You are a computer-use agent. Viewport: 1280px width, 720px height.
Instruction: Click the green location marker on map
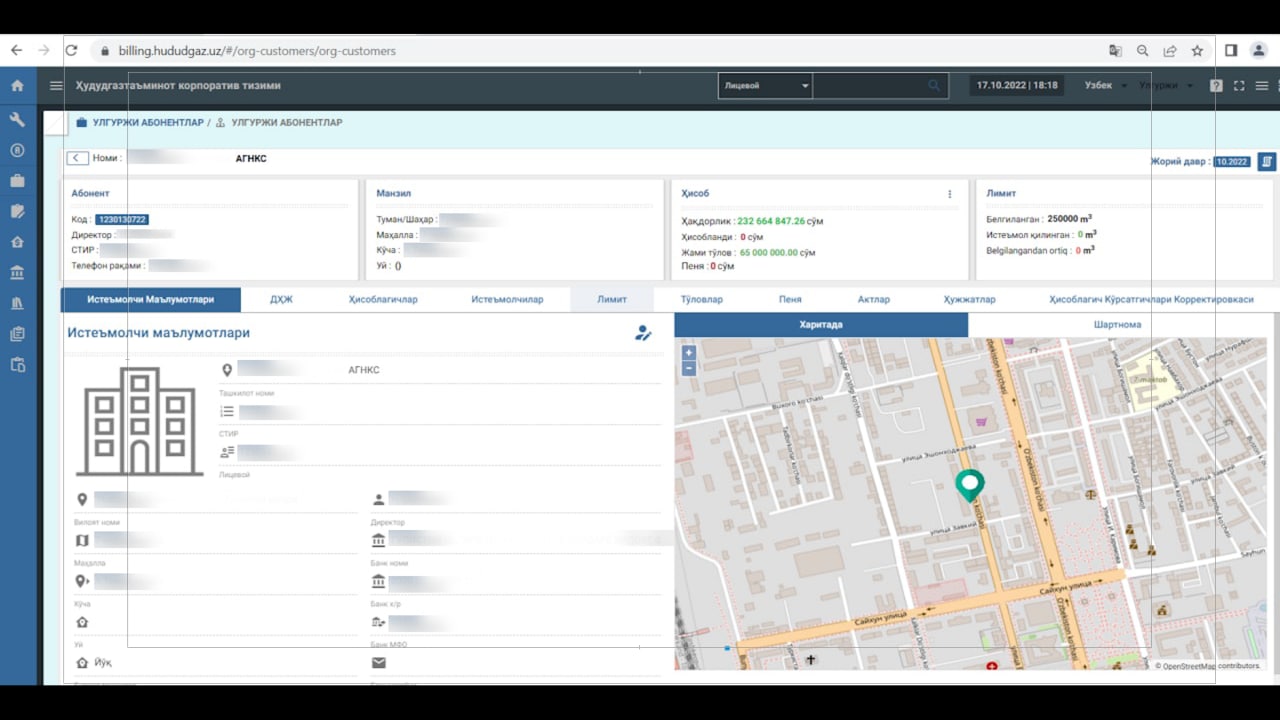tap(968, 485)
